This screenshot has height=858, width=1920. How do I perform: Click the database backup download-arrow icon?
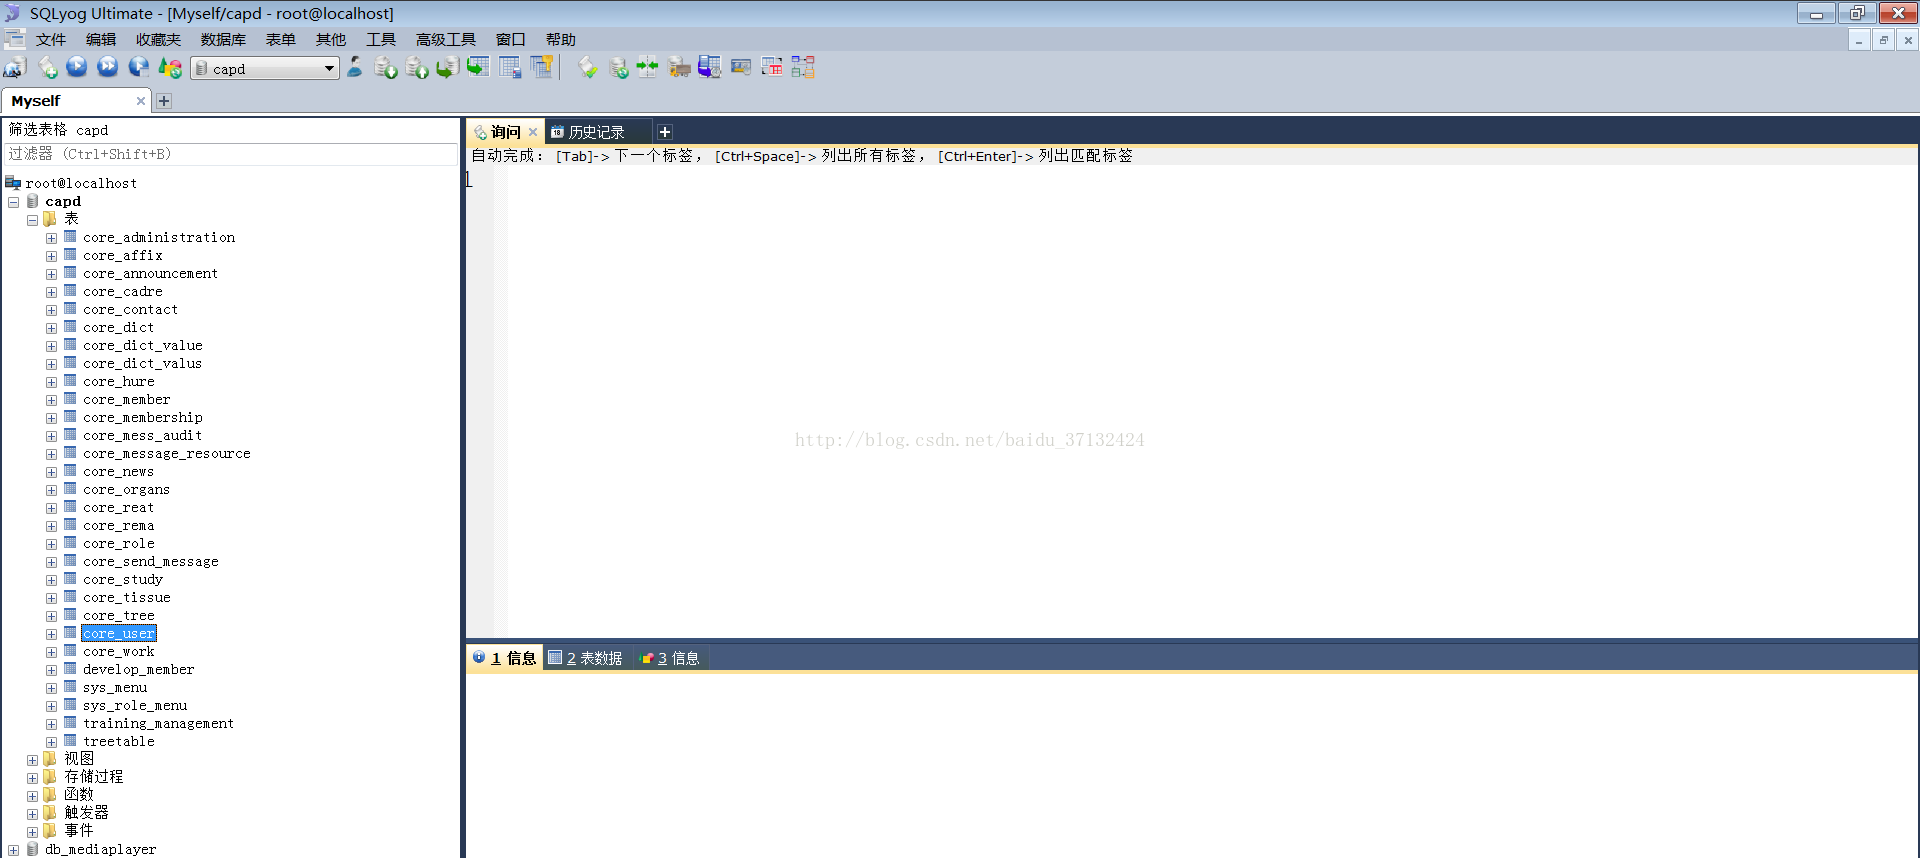tap(386, 67)
